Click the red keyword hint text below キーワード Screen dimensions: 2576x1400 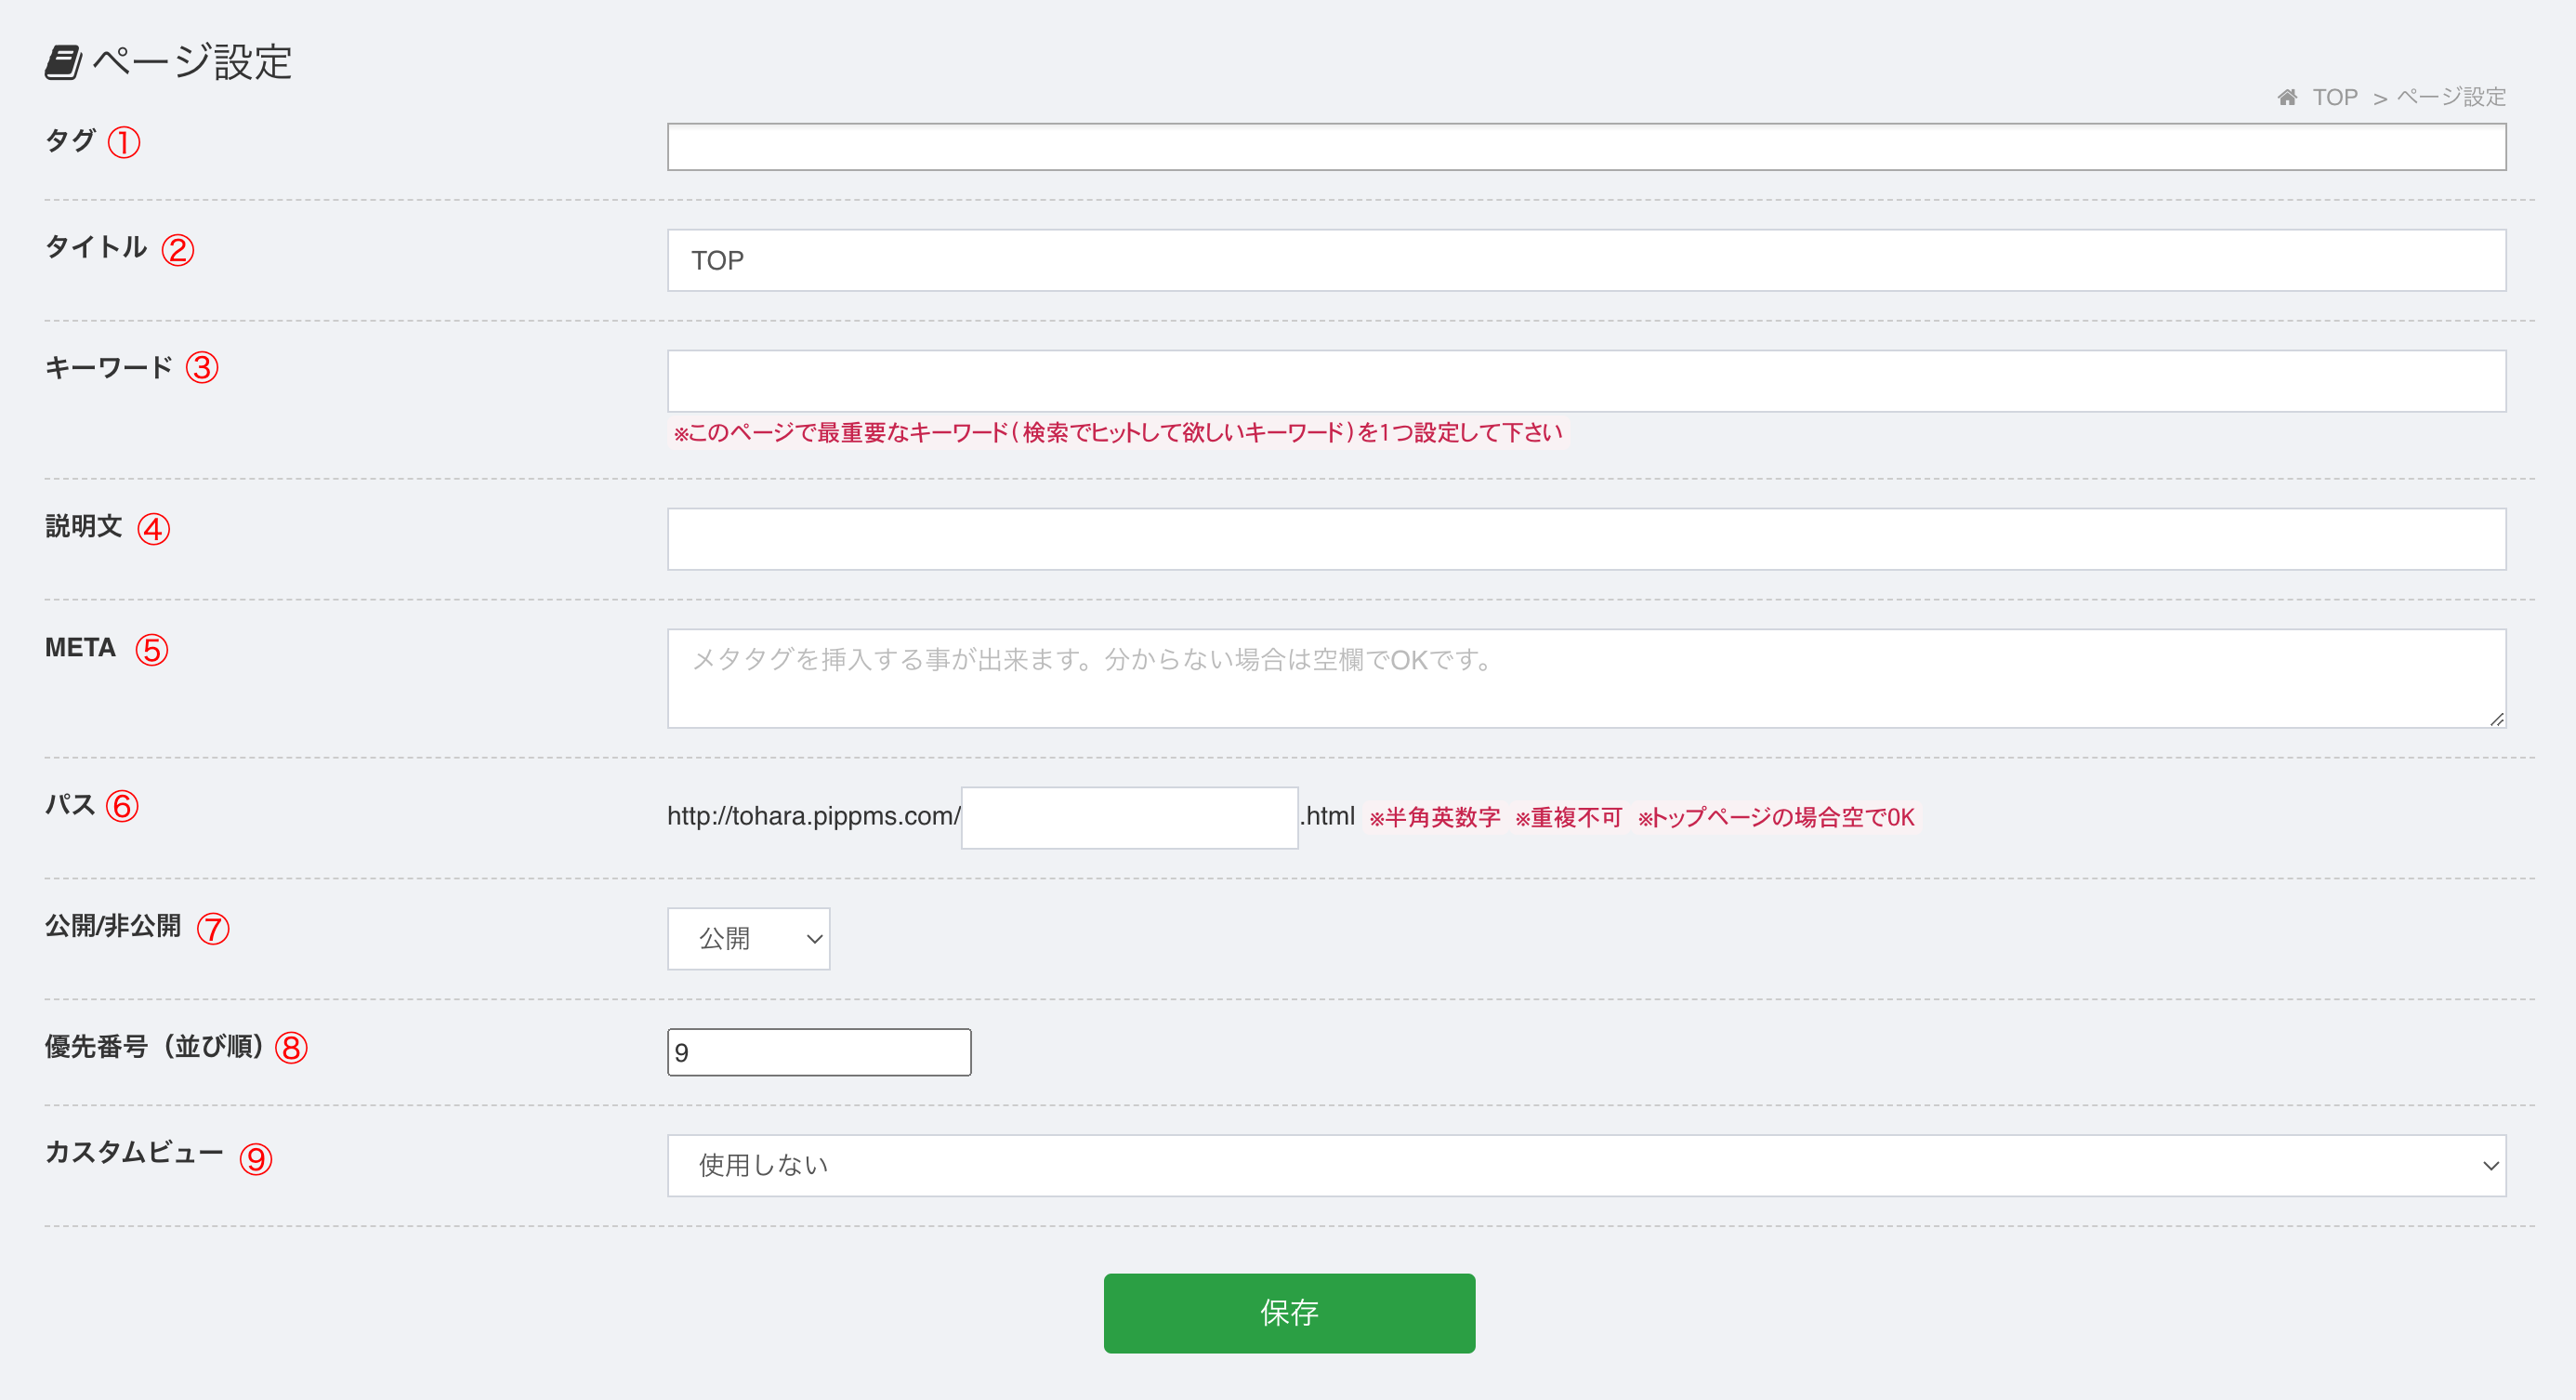pos(1117,433)
